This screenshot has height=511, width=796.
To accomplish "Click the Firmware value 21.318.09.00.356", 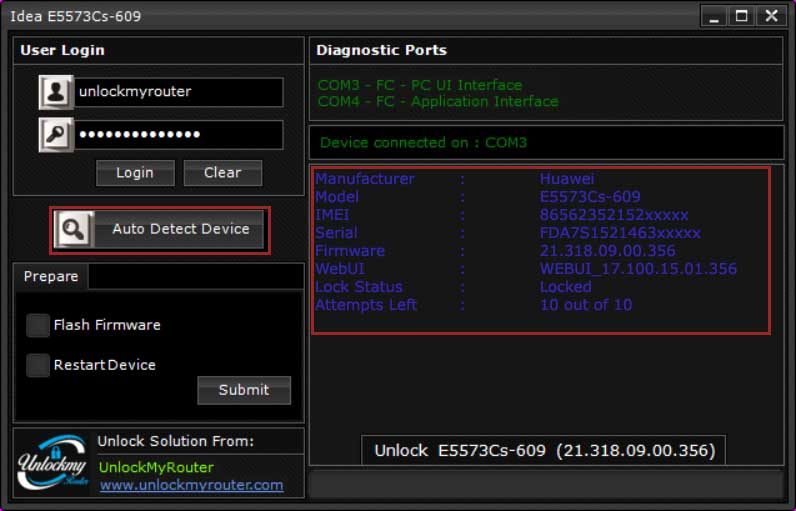I will point(607,251).
